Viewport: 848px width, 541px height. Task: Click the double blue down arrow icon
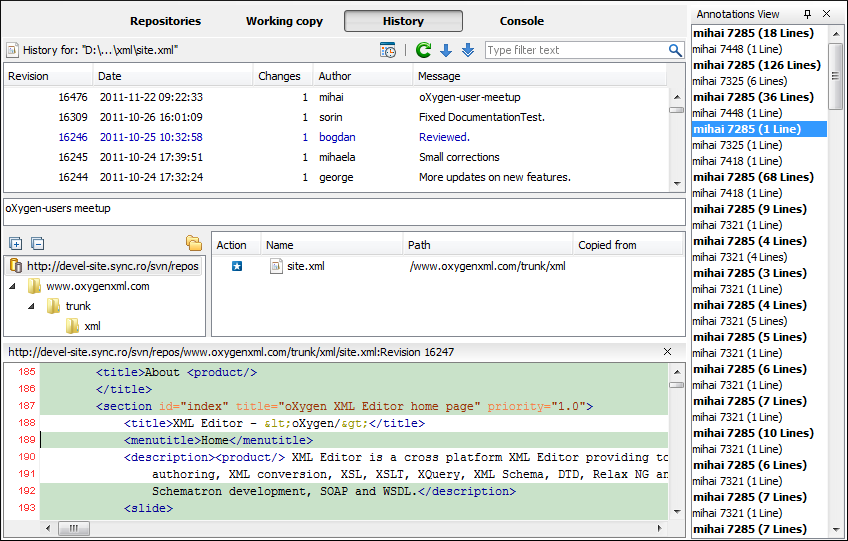tap(468, 50)
